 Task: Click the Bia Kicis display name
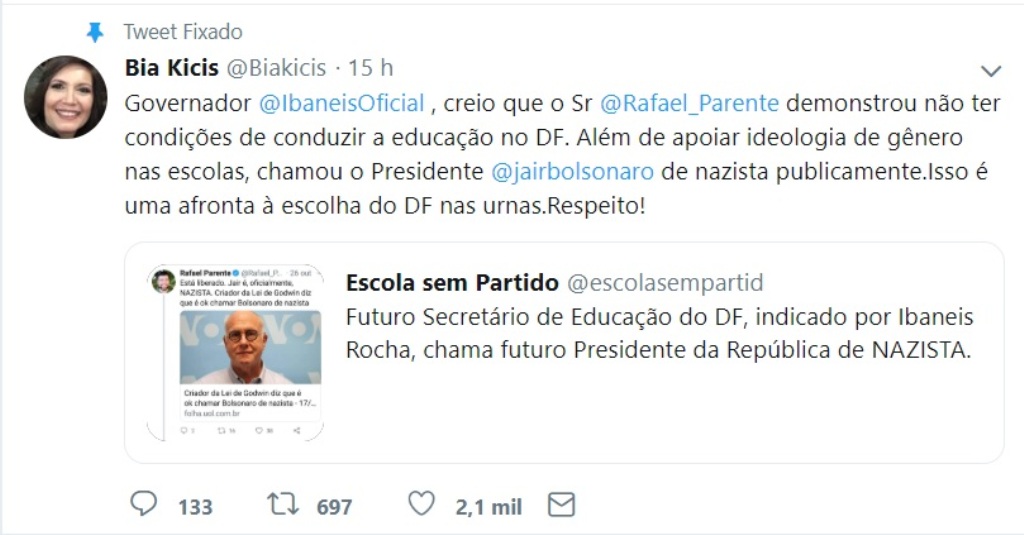click(171, 68)
